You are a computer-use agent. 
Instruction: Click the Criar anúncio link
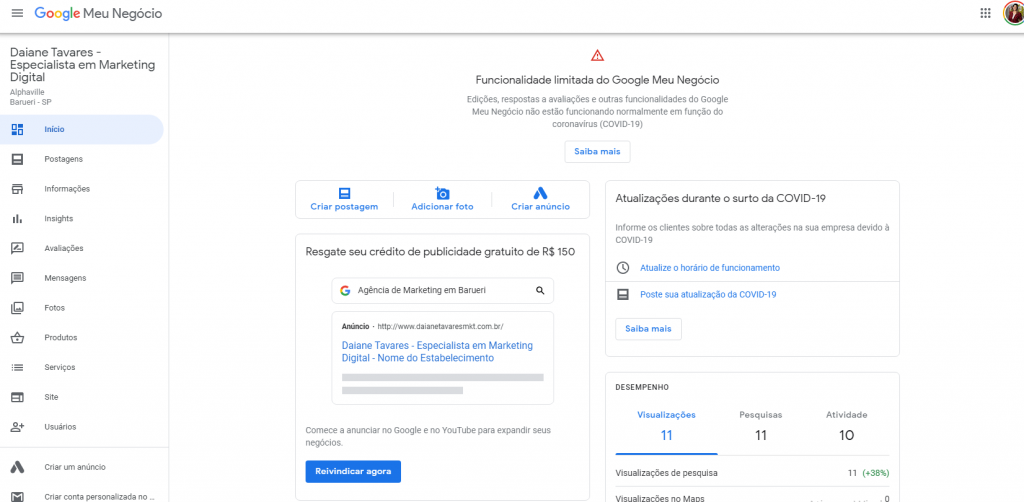540,207
